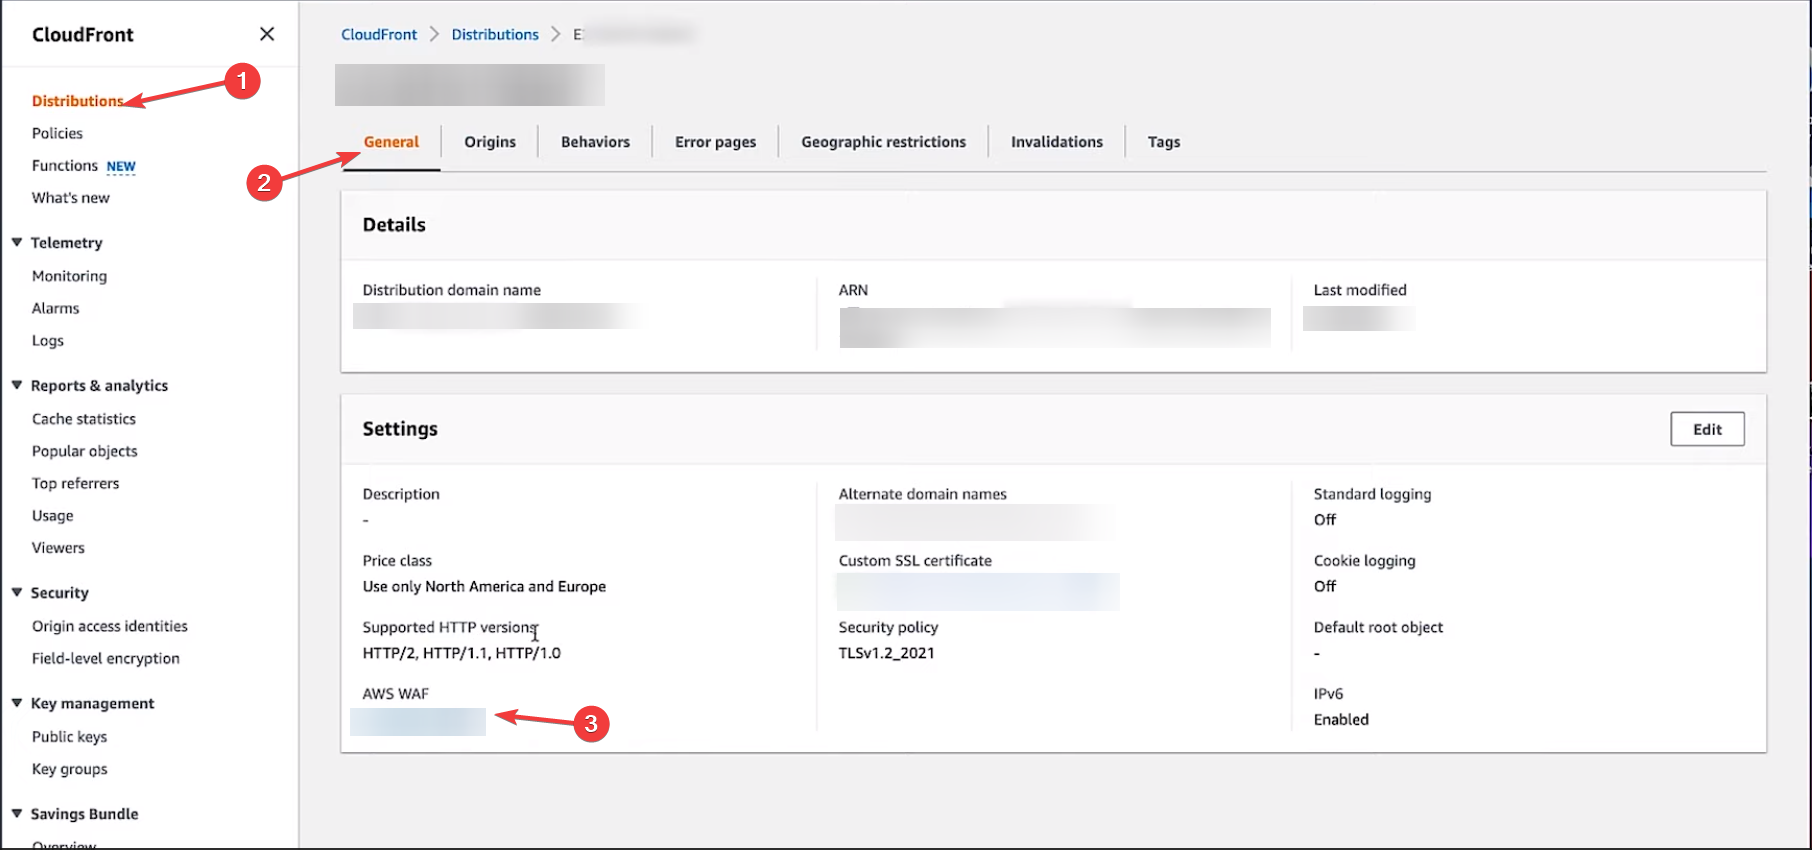Click the Price class label

(398, 561)
